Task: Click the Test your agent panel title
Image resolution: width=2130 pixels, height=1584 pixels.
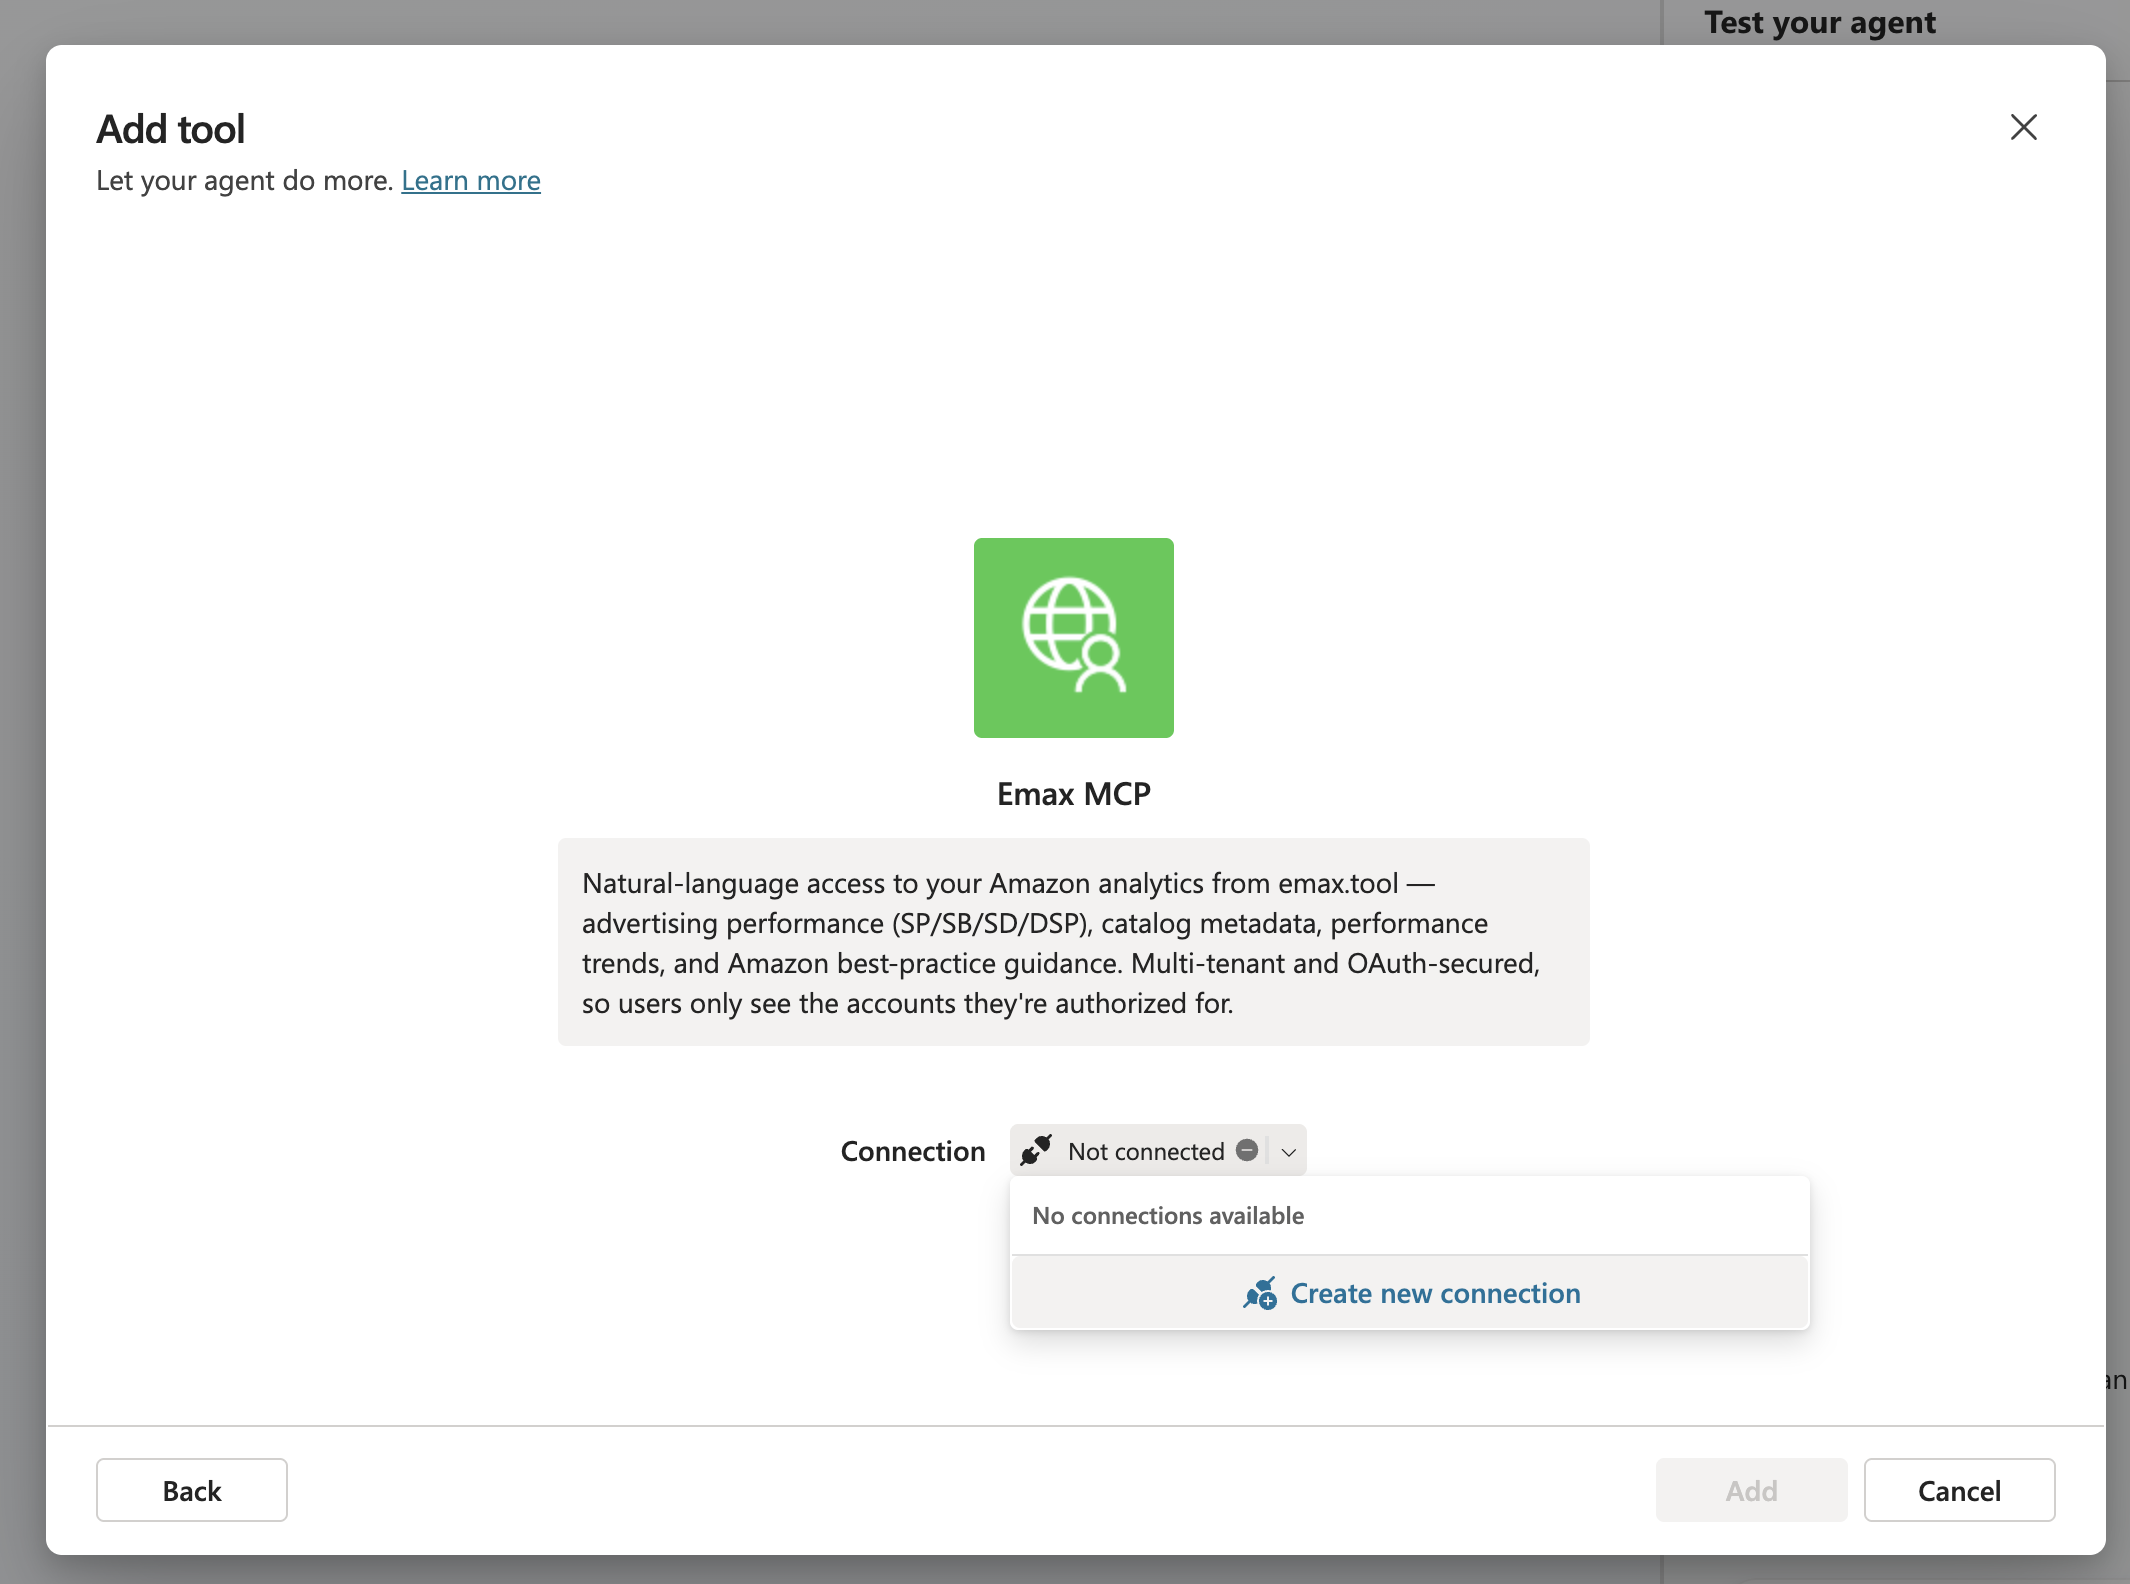Action: 1820,22
